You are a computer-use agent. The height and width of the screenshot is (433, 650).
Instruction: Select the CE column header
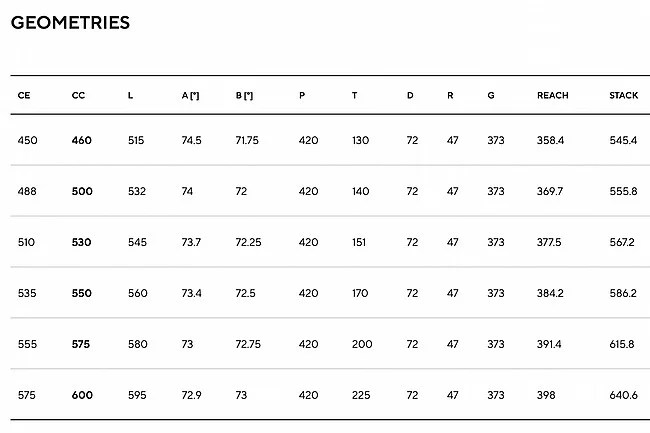(x=24, y=95)
